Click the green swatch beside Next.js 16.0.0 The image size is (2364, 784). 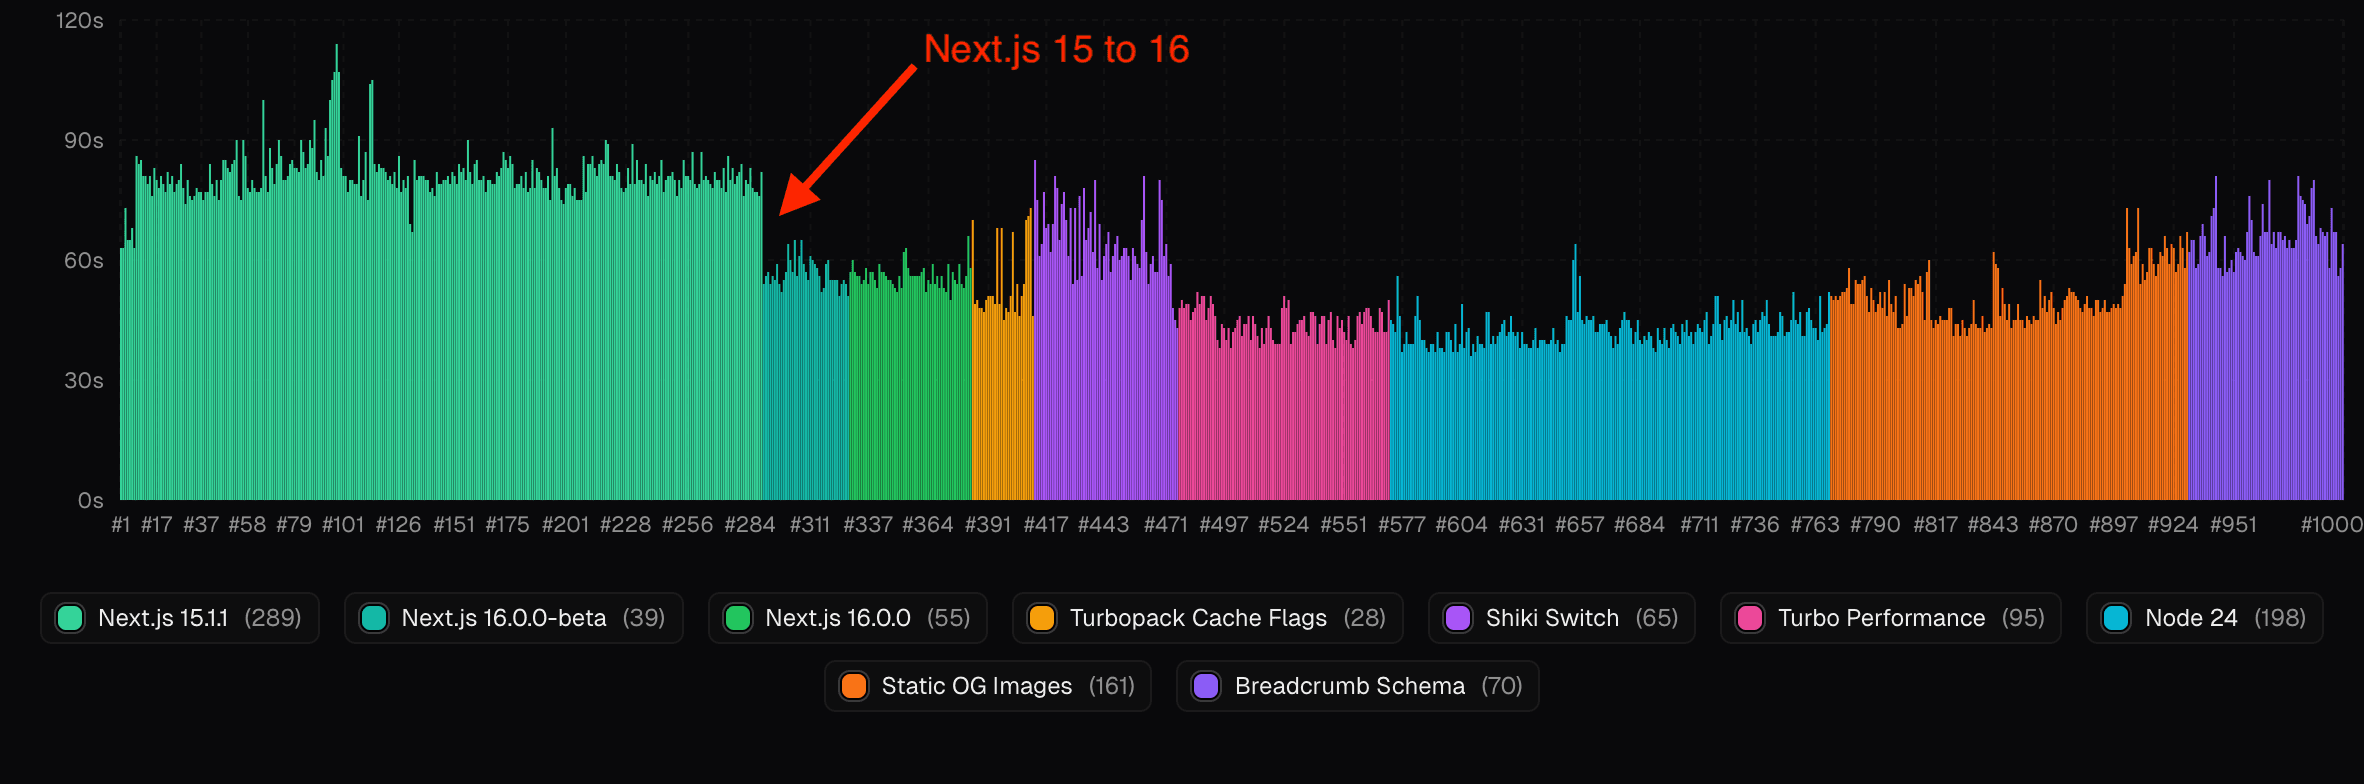[738, 618]
